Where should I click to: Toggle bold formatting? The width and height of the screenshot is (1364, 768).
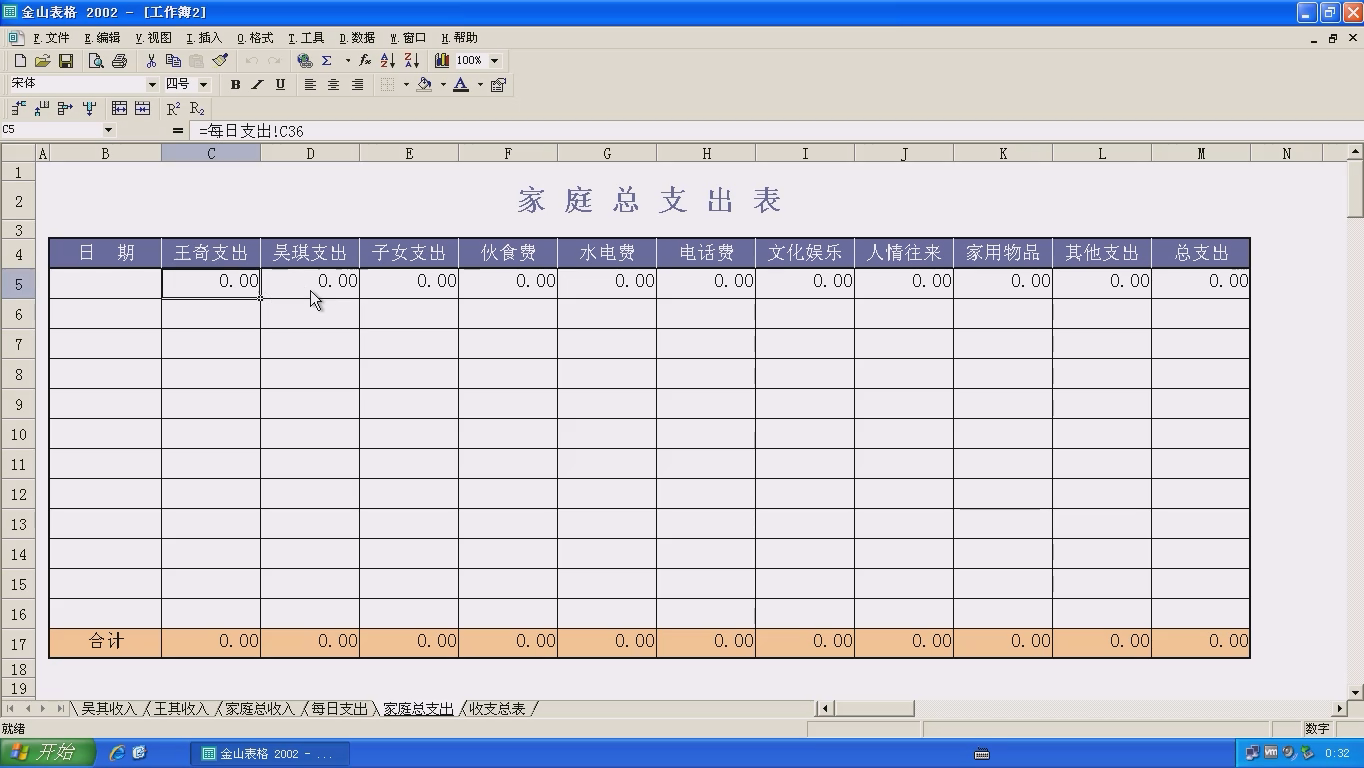click(x=235, y=85)
